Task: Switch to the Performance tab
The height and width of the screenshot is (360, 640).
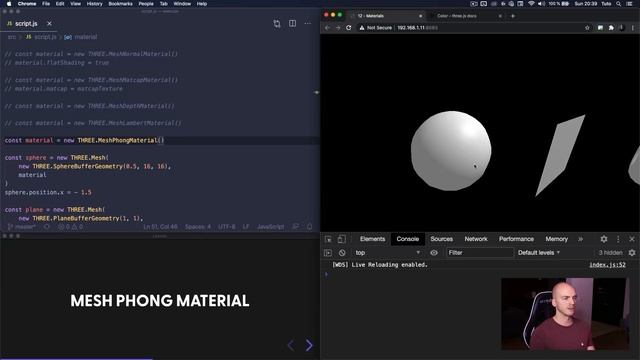Action: (x=516, y=239)
